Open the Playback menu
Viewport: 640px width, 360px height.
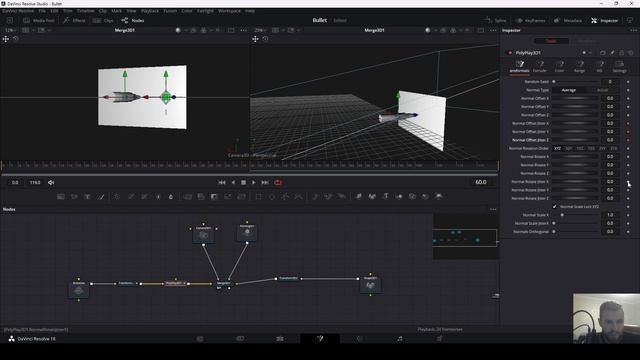(150, 11)
